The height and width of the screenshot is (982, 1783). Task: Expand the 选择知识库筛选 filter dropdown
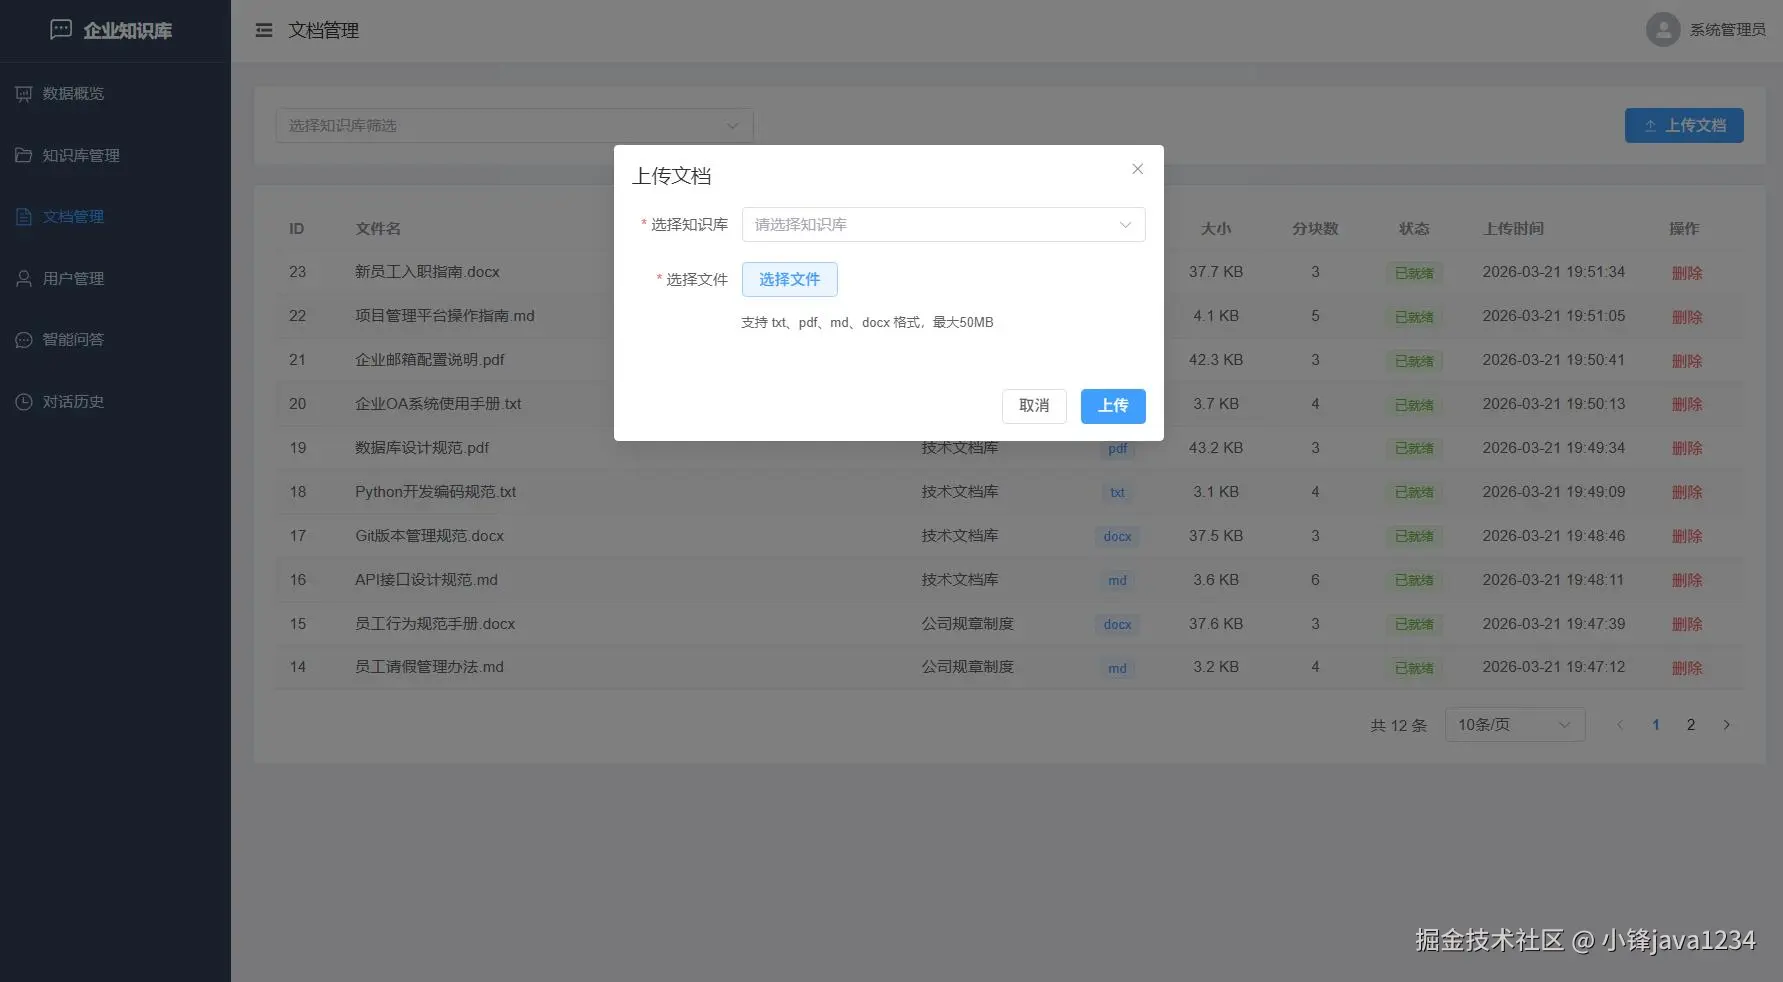click(x=513, y=125)
